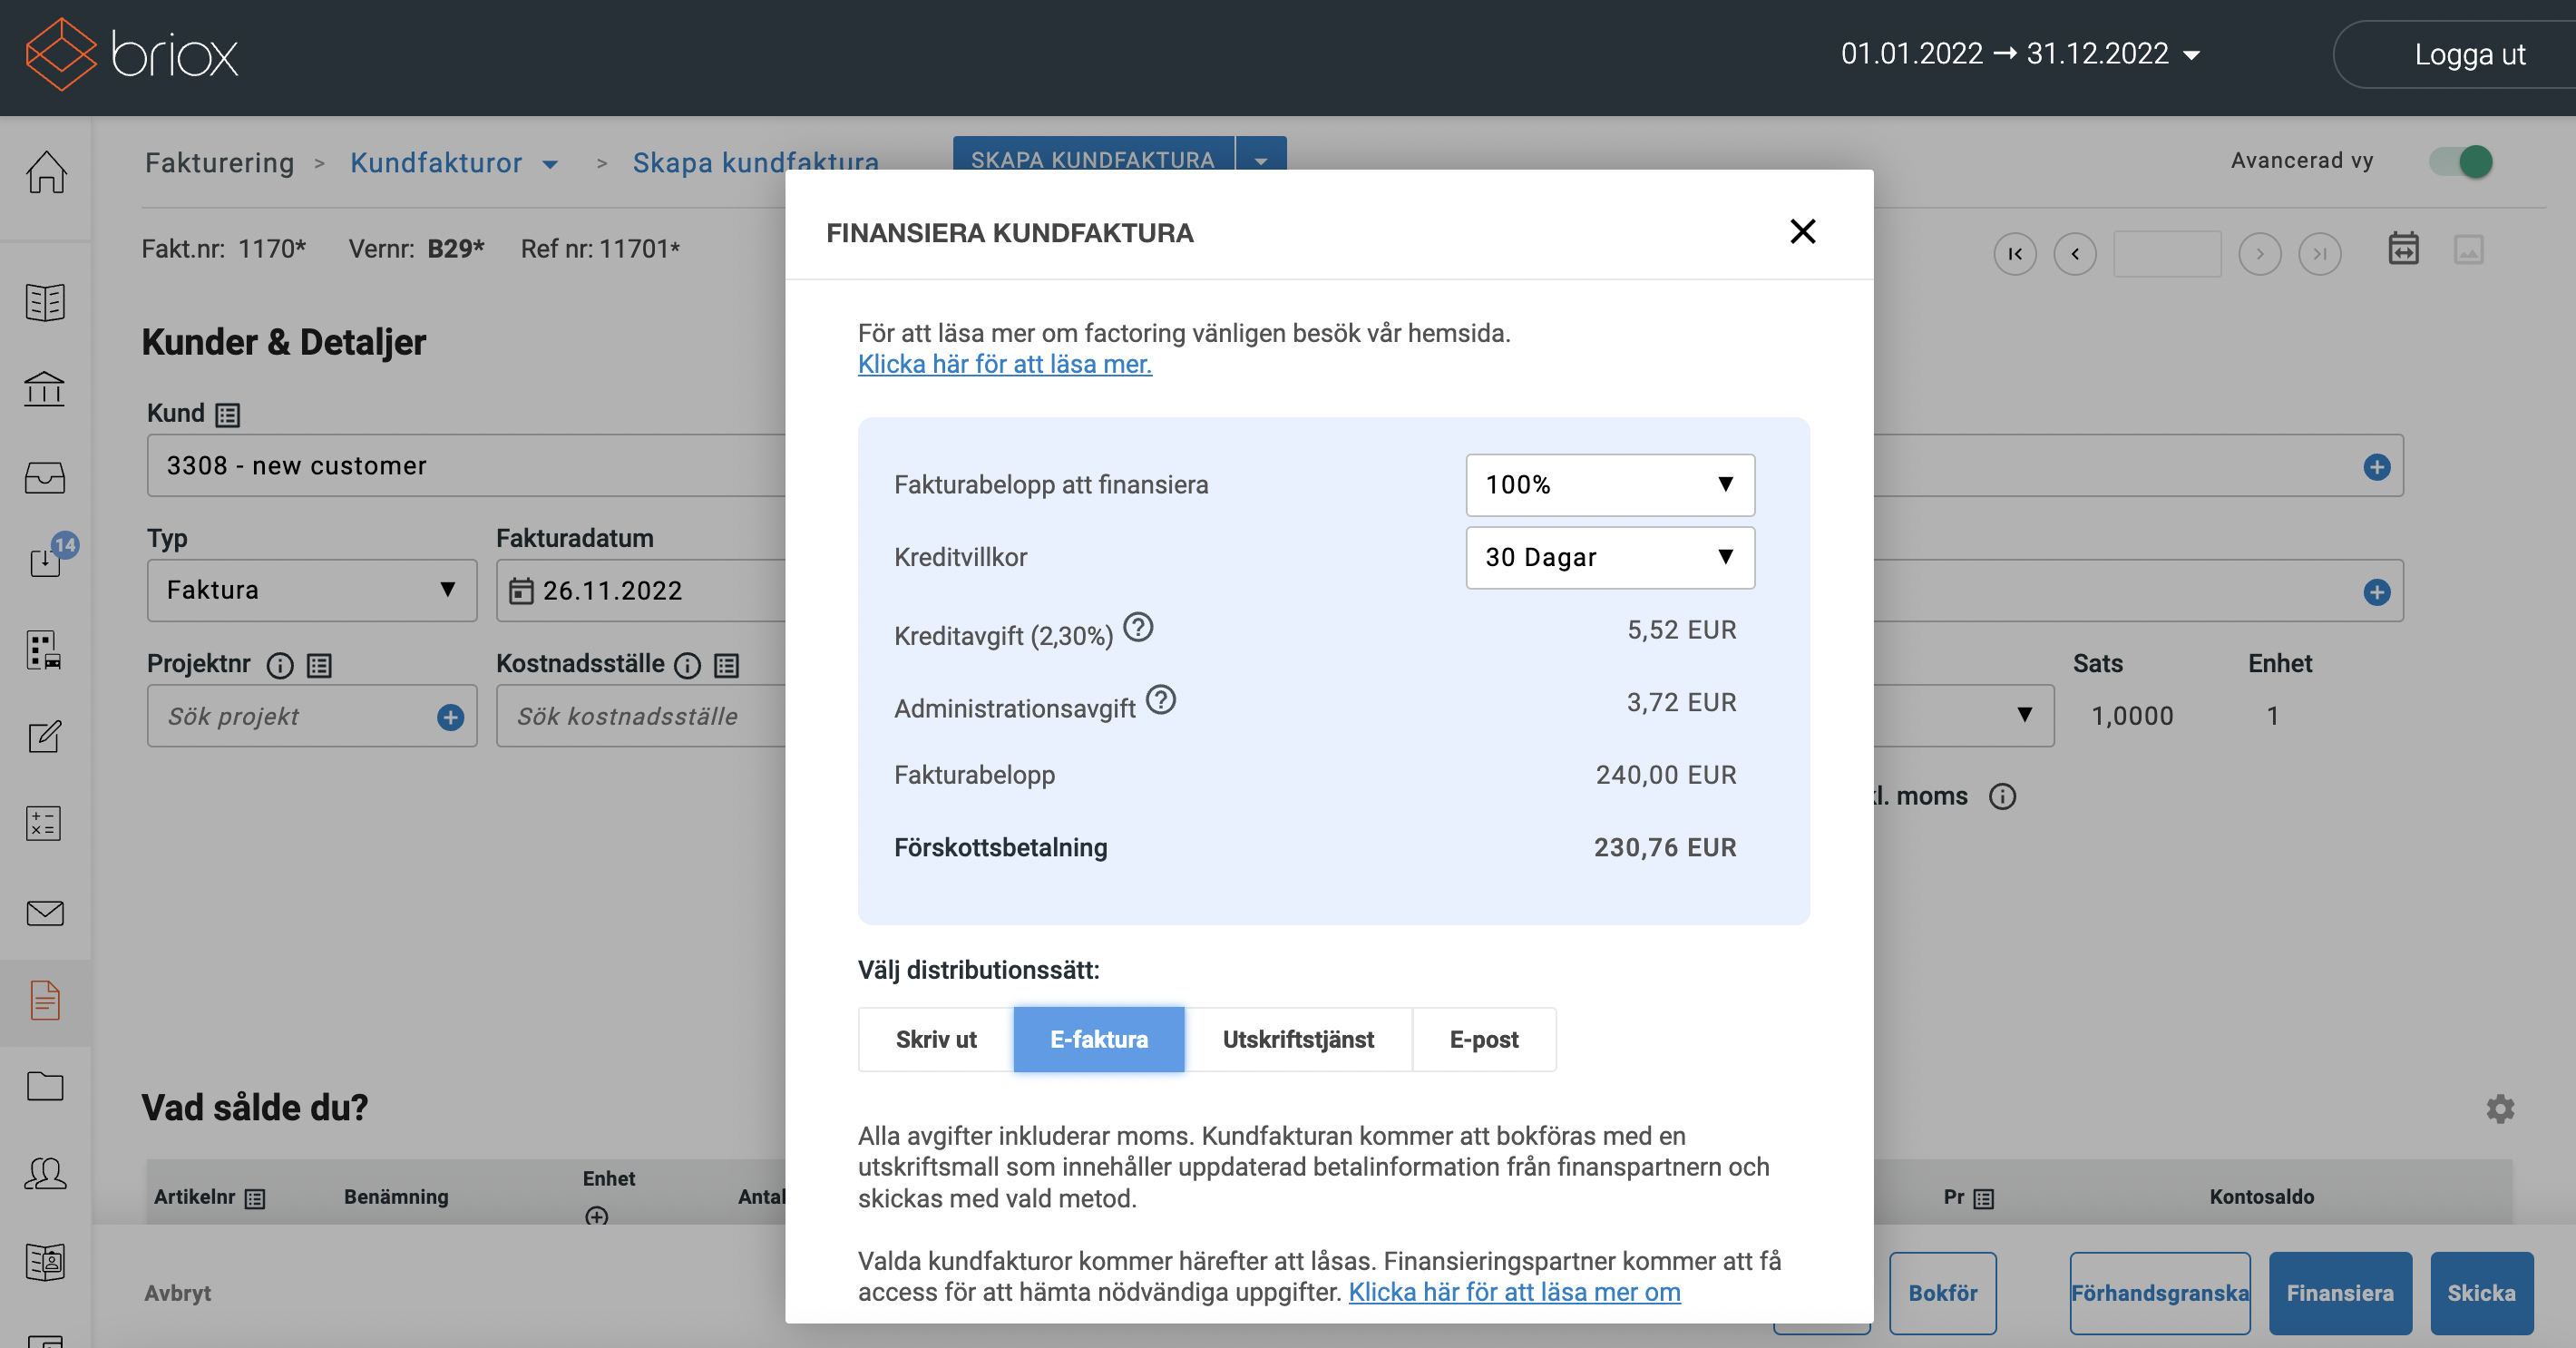Open table settings gear icon
Image resolution: width=2576 pixels, height=1348 pixels.
click(2500, 1108)
